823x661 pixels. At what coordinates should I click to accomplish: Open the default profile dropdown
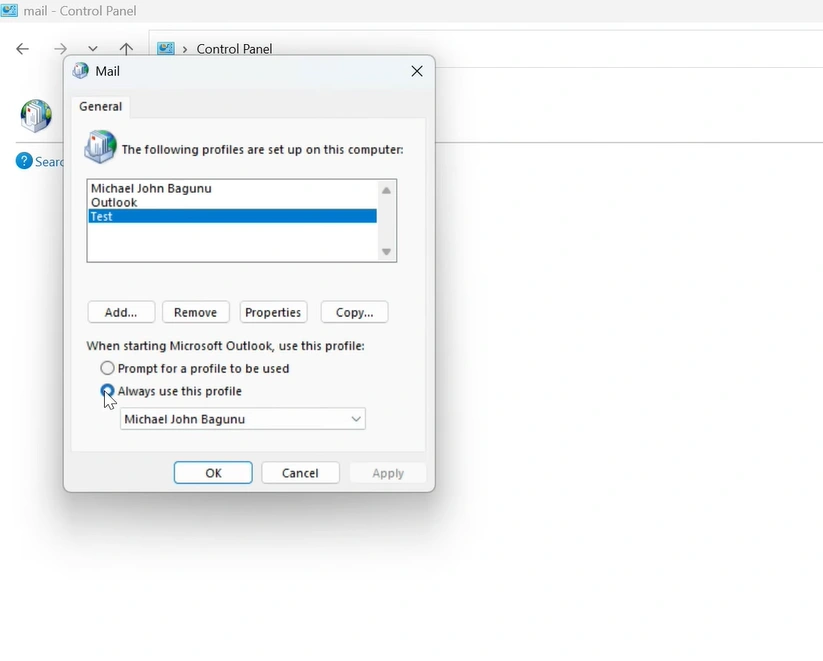242,419
